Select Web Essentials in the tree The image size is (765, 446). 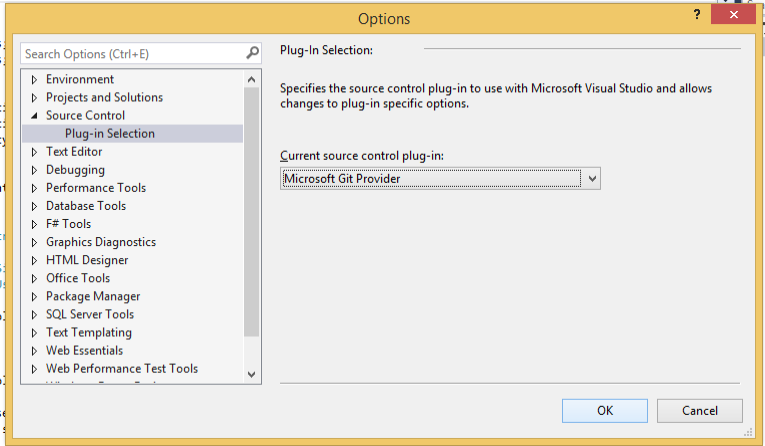coord(85,351)
